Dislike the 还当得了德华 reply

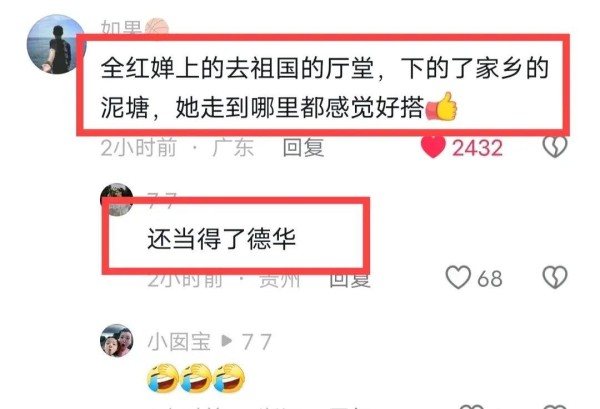click(x=555, y=278)
